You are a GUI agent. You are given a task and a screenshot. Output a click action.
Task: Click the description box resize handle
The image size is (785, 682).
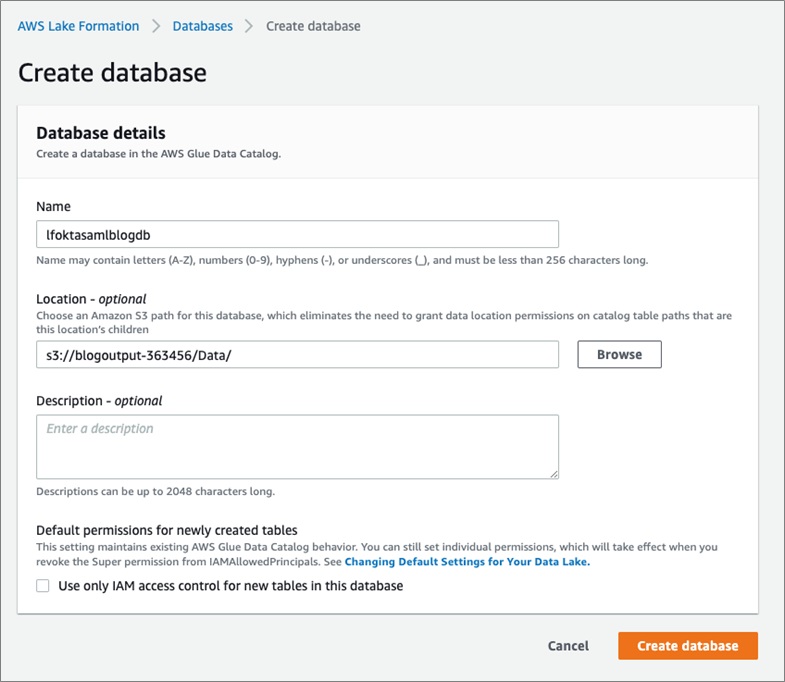[x=554, y=474]
